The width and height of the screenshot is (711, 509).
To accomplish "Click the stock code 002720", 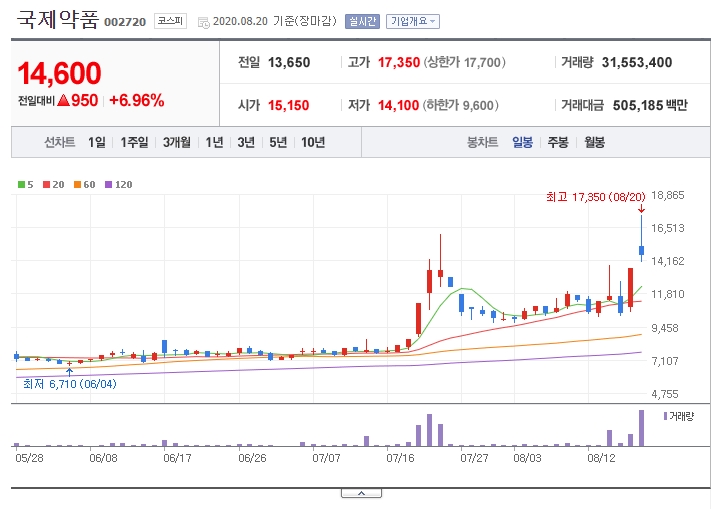I will coord(125,22).
